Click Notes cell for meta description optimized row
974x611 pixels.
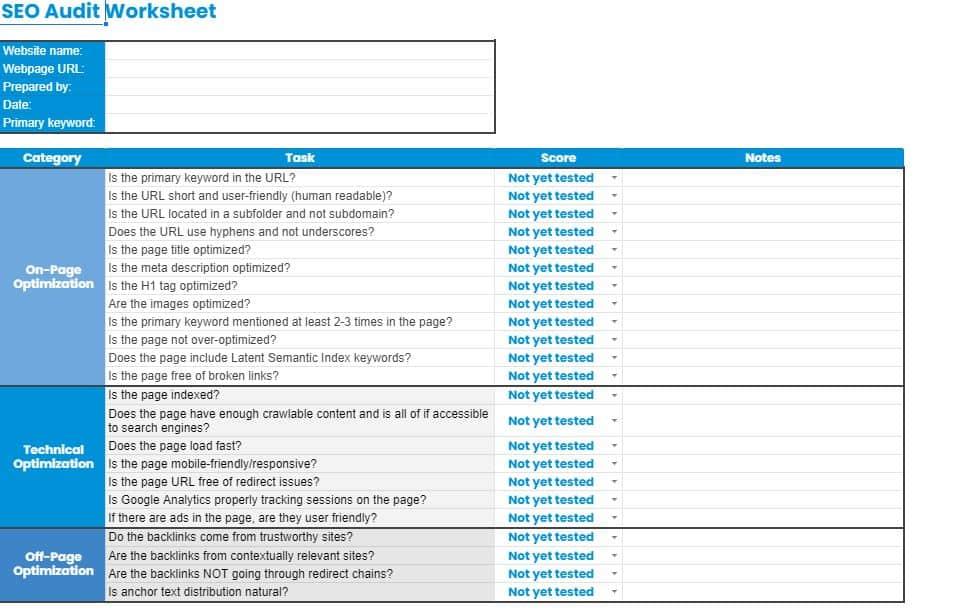[x=762, y=268]
